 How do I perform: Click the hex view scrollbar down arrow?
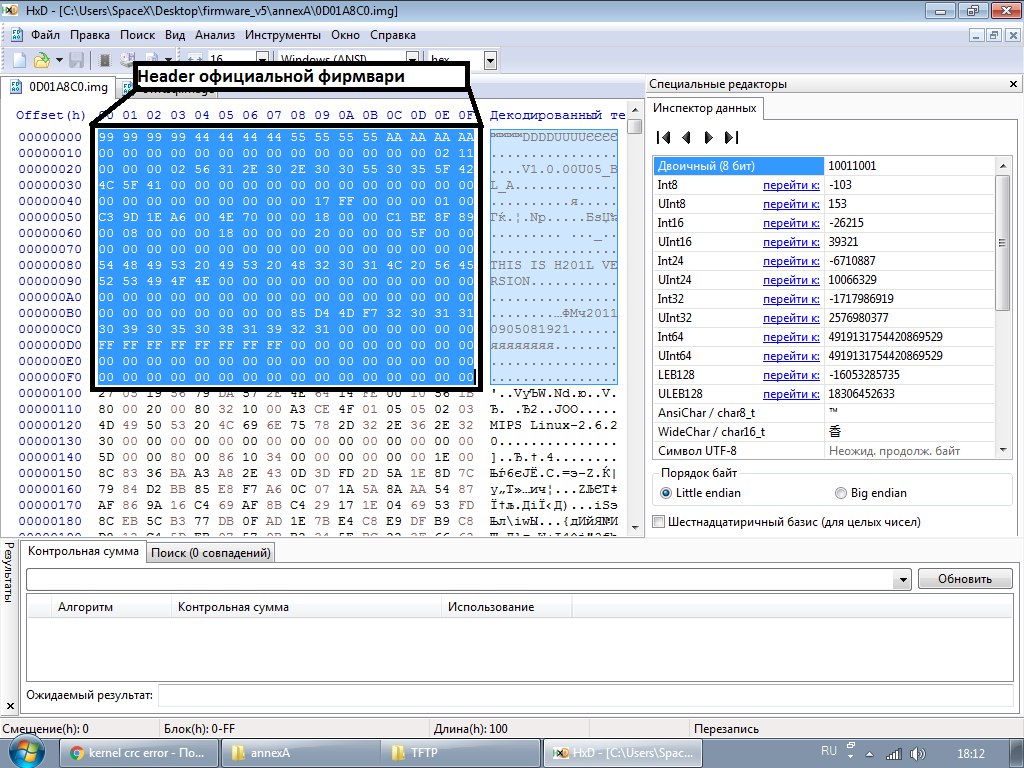coord(634,528)
